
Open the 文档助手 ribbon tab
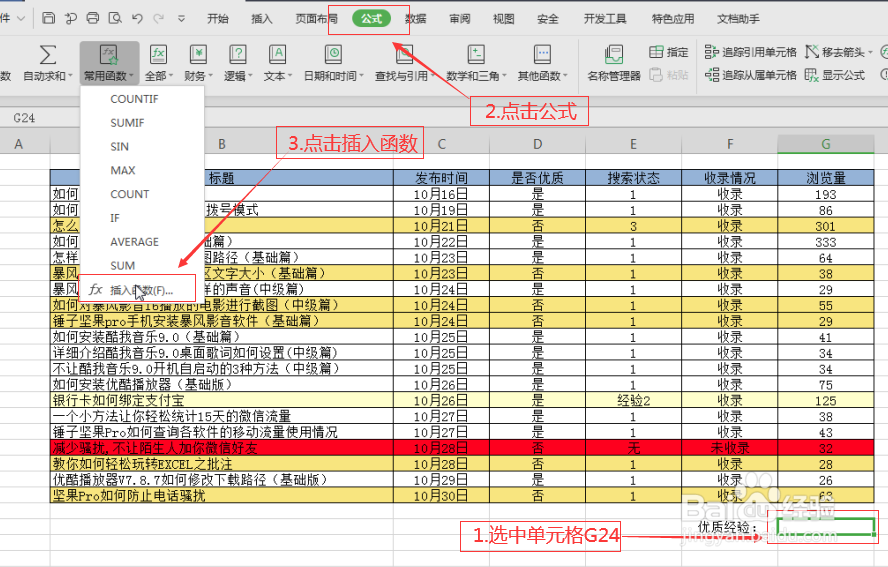pyautogui.click(x=738, y=19)
